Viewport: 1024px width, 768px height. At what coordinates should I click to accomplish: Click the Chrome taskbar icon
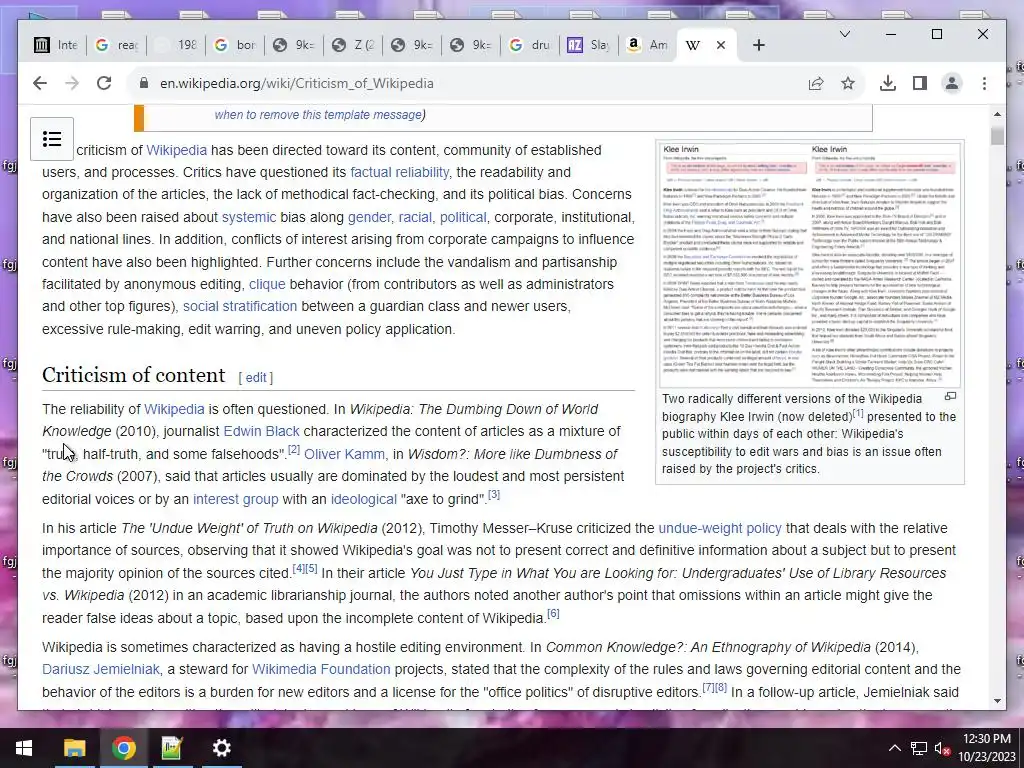(x=123, y=748)
